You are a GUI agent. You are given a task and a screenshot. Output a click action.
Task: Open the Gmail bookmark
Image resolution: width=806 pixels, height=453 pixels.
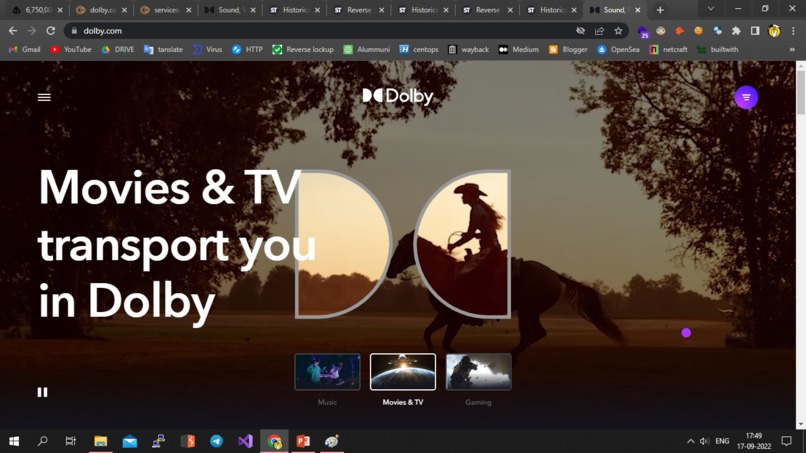[x=25, y=49]
